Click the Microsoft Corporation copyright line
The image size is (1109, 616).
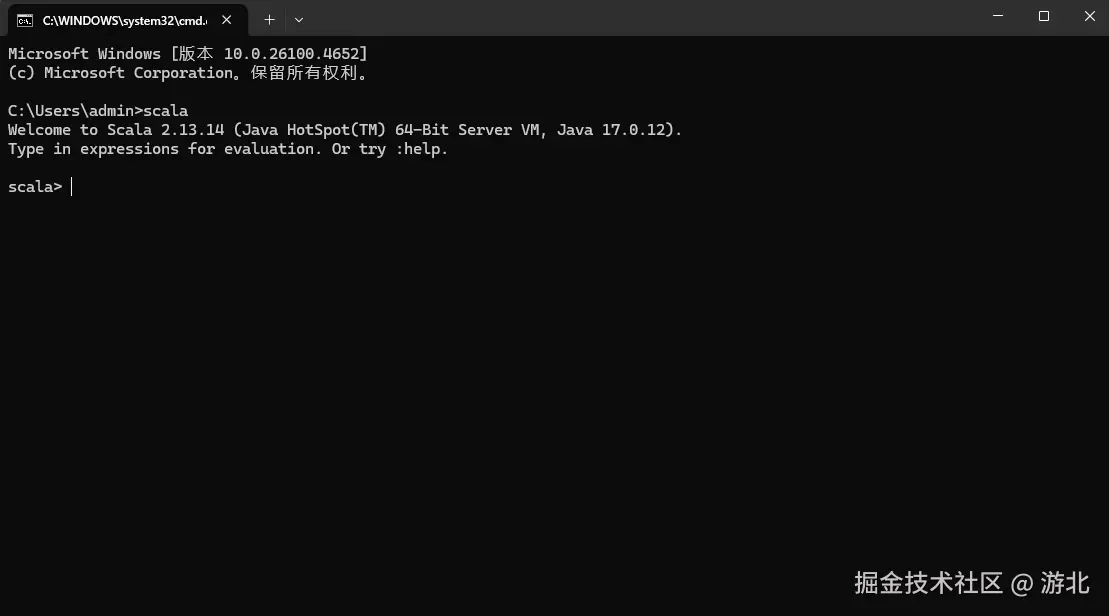click(x=187, y=73)
